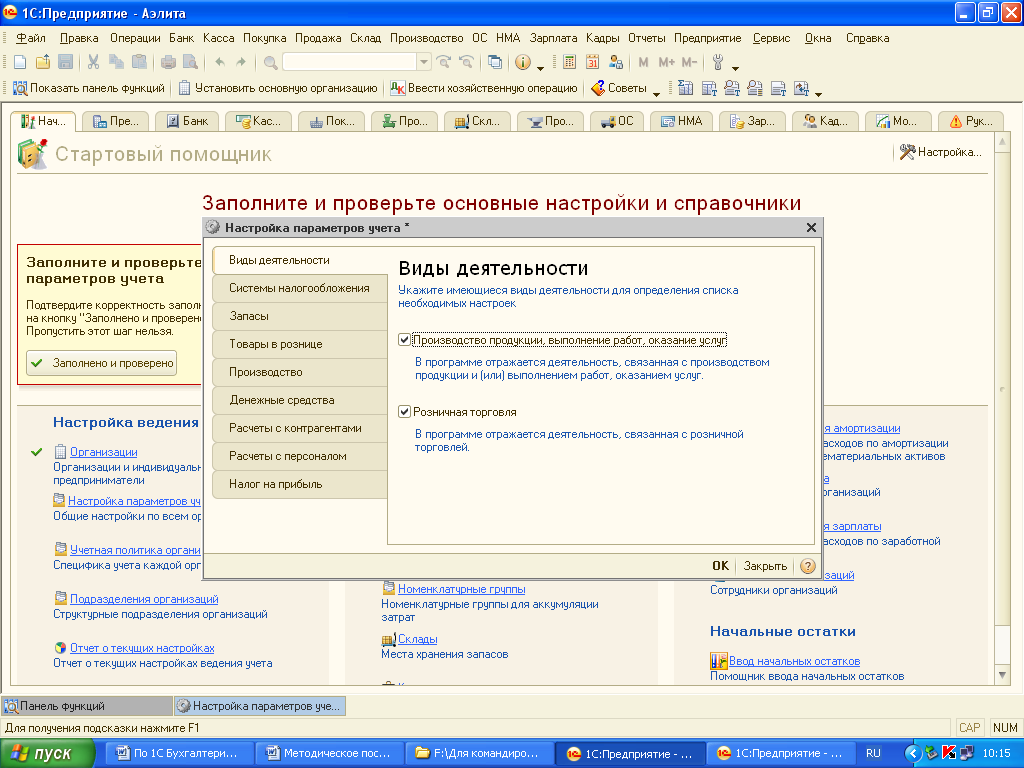Image resolution: width=1024 pixels, height=768 pixels.
Task: Click Показать панель функций button
Action: [x=89, y=88]
